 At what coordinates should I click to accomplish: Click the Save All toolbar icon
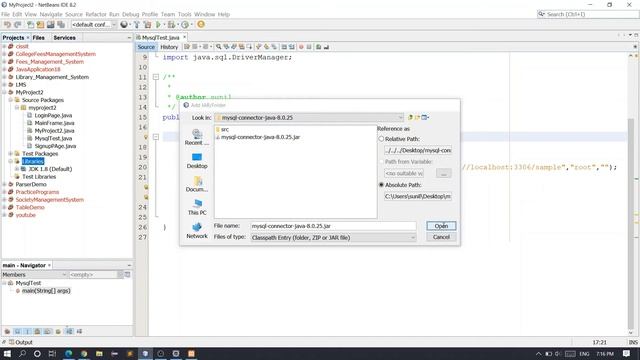coord(61,24)
